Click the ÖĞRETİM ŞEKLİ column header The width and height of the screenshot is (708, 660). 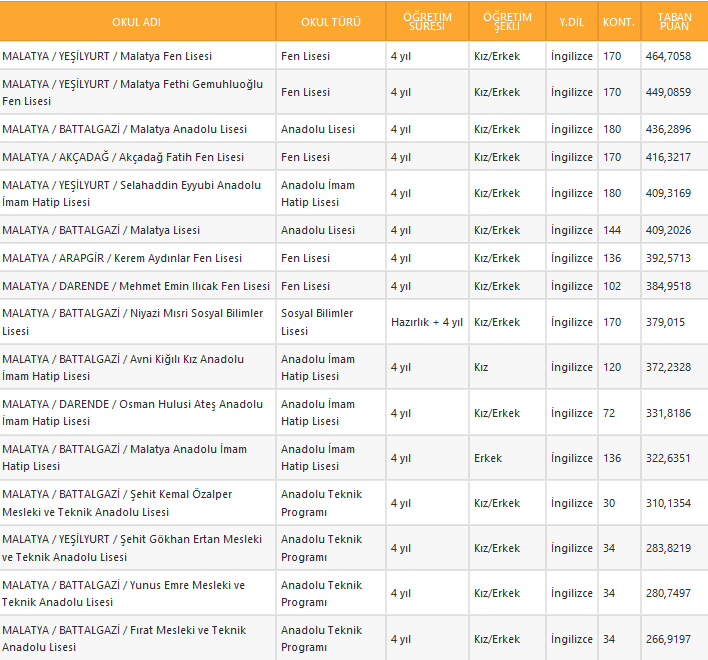tap(507, 22)
